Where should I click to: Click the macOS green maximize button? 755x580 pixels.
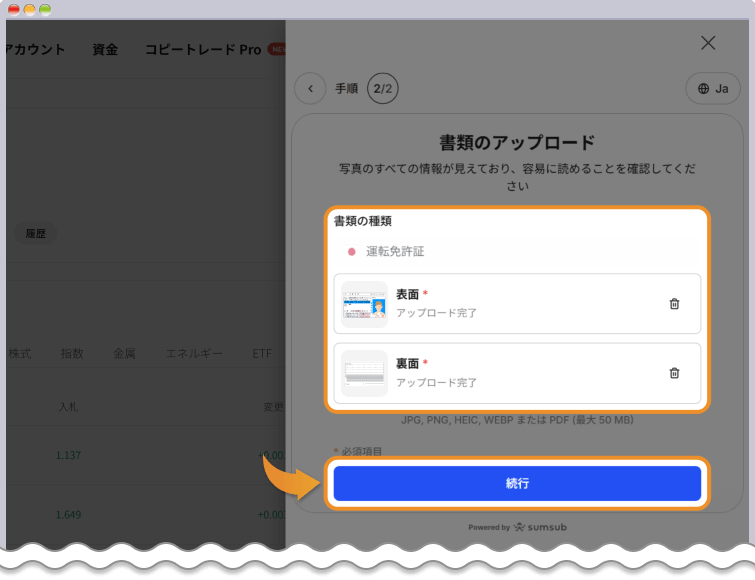point(45,10)
